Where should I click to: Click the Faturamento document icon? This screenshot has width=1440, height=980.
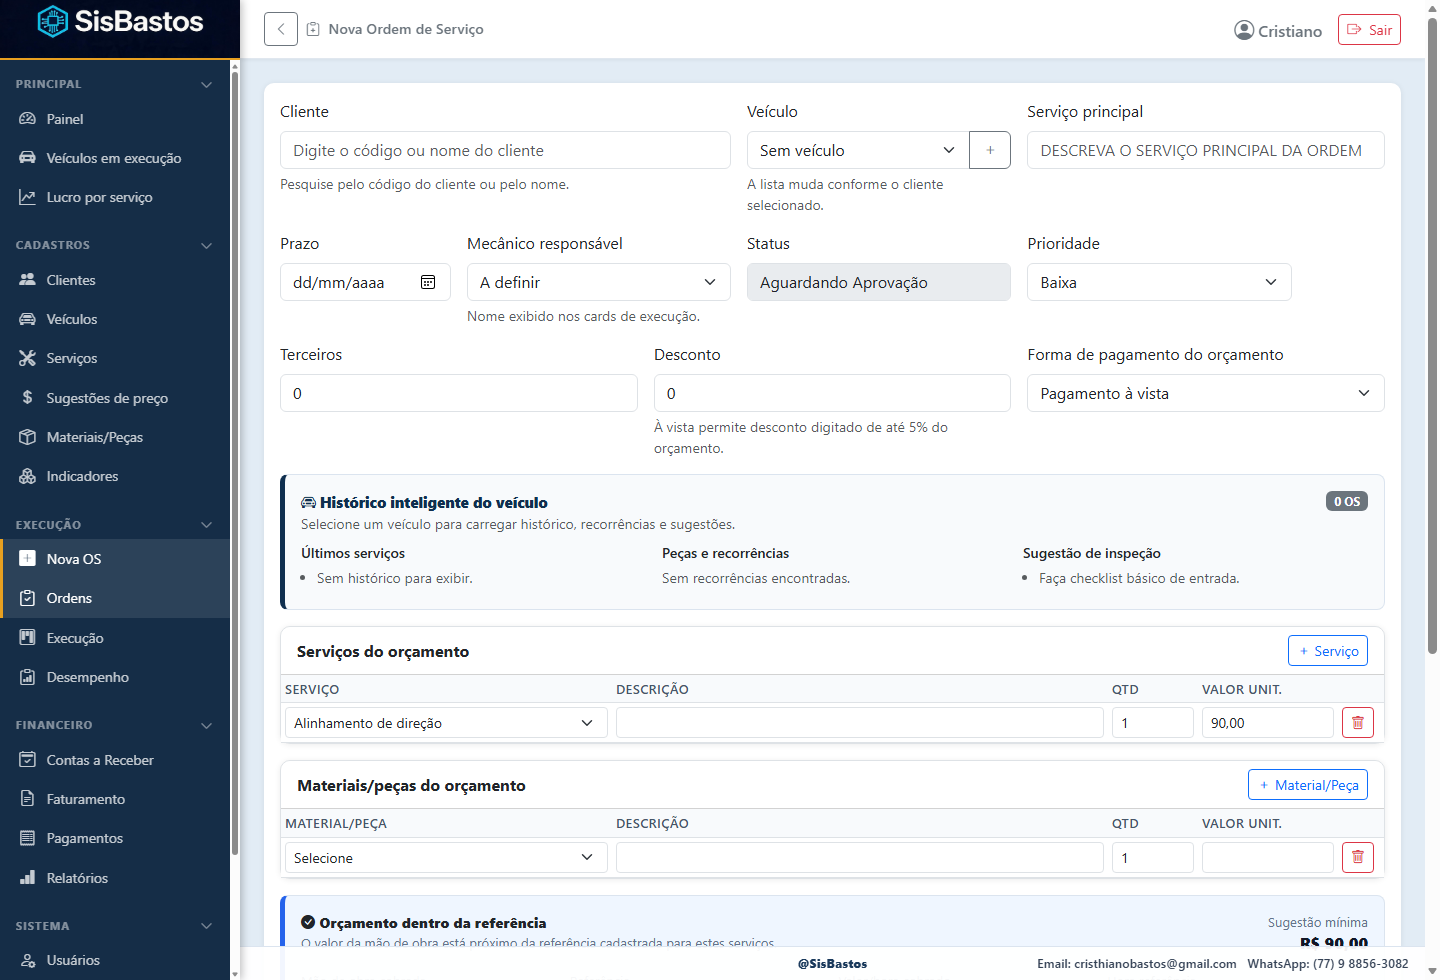click(x=27, y=799)
